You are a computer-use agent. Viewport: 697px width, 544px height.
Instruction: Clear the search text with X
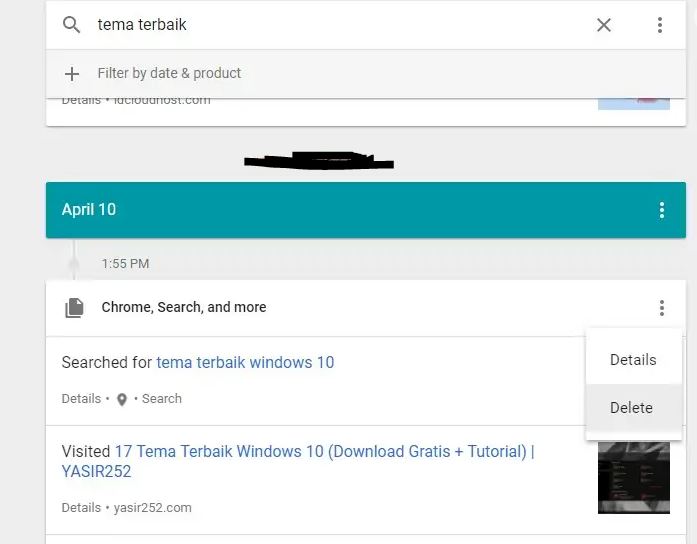(x=604, y=25)
